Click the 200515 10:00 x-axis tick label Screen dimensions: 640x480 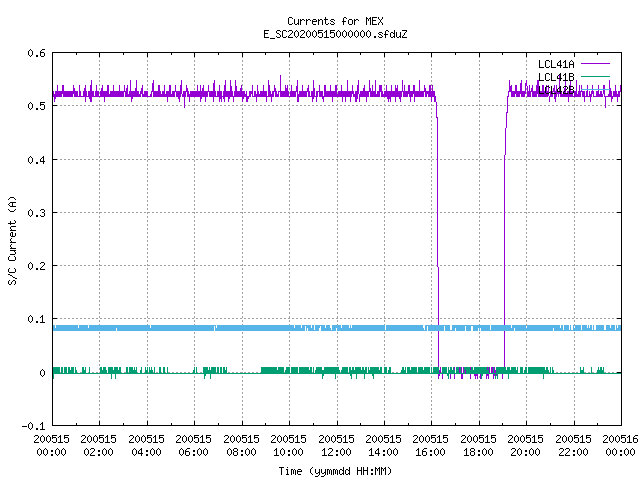pos(288,446)
